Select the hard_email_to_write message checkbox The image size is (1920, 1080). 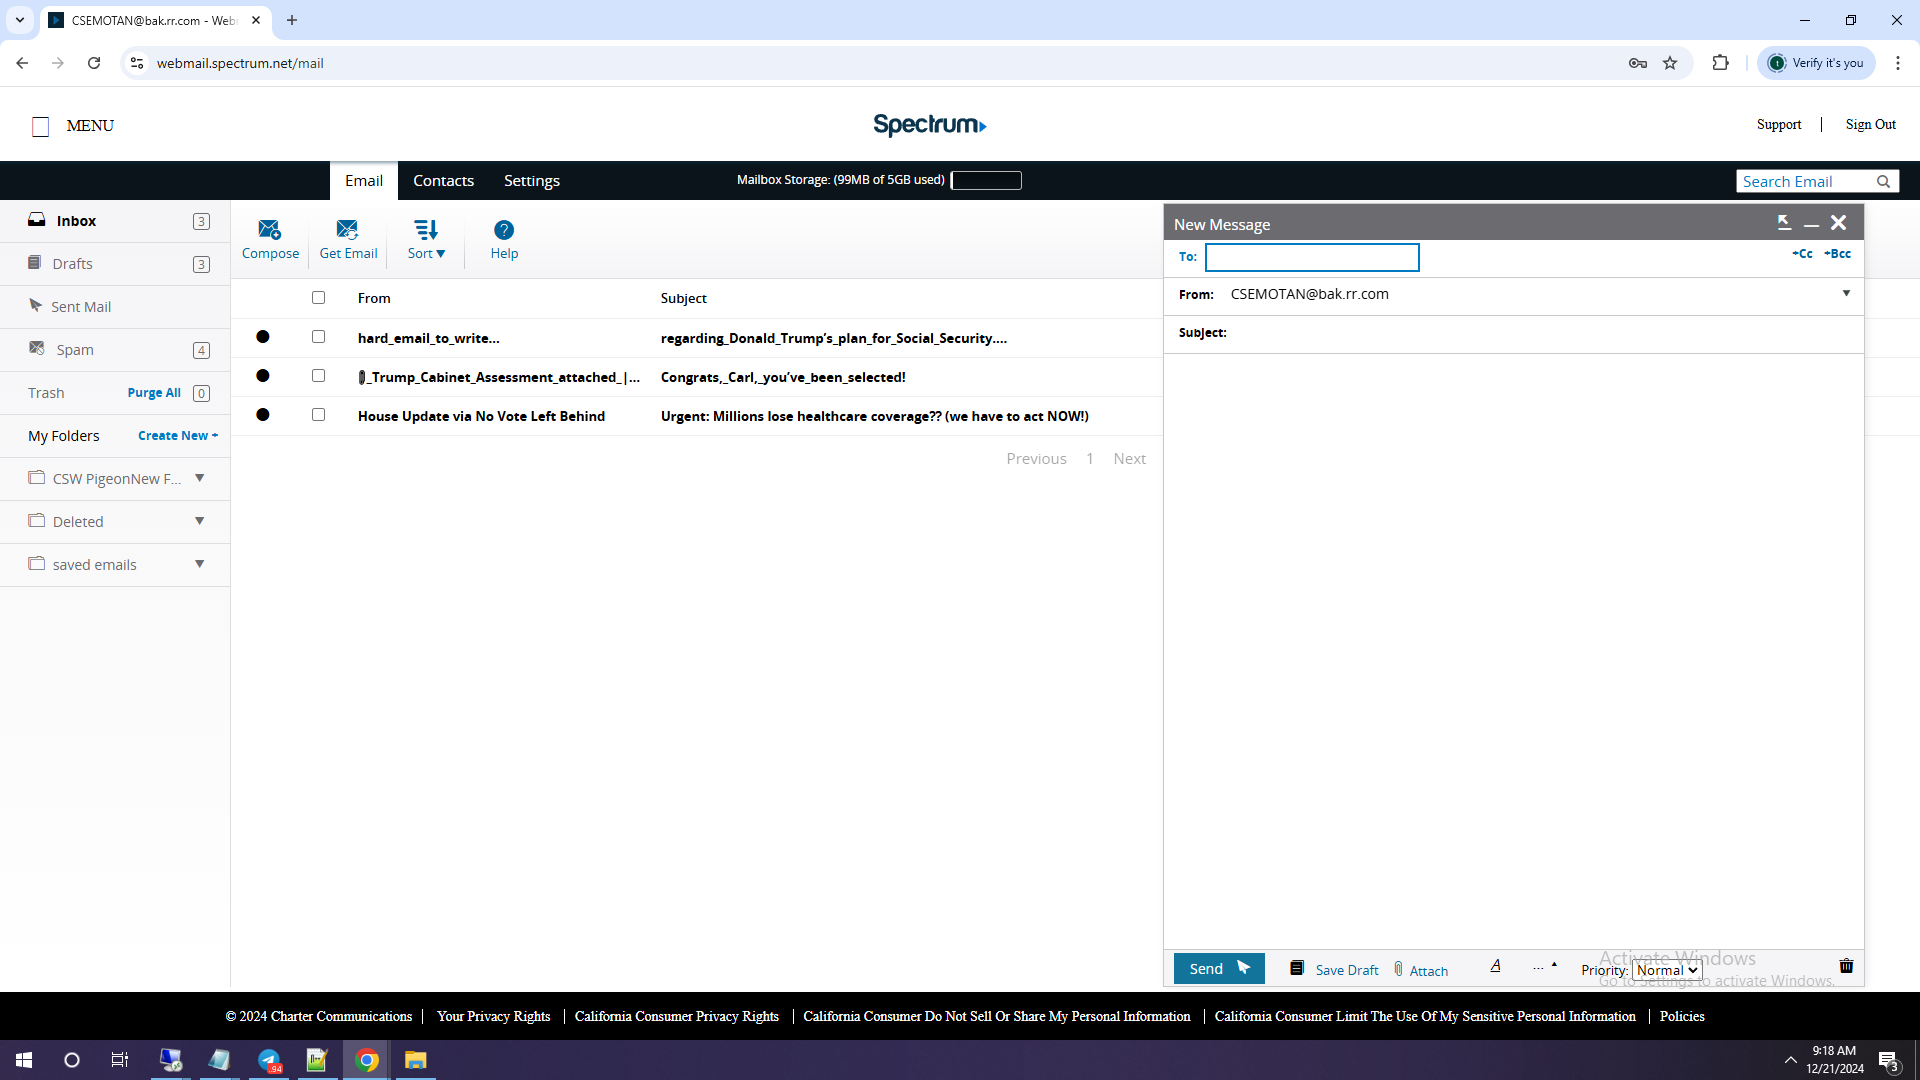pos(318,337)
